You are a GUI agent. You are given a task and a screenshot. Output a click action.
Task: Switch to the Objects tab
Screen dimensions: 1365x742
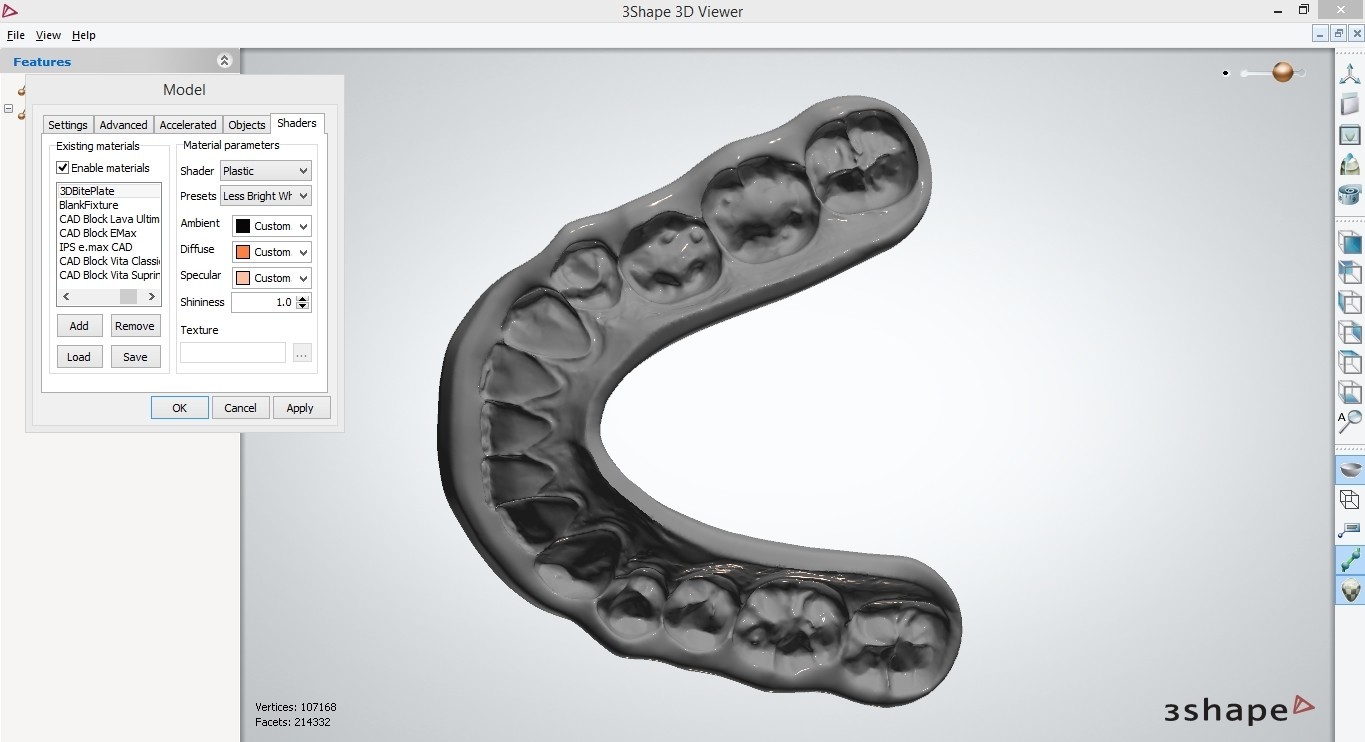coord(246,124)
